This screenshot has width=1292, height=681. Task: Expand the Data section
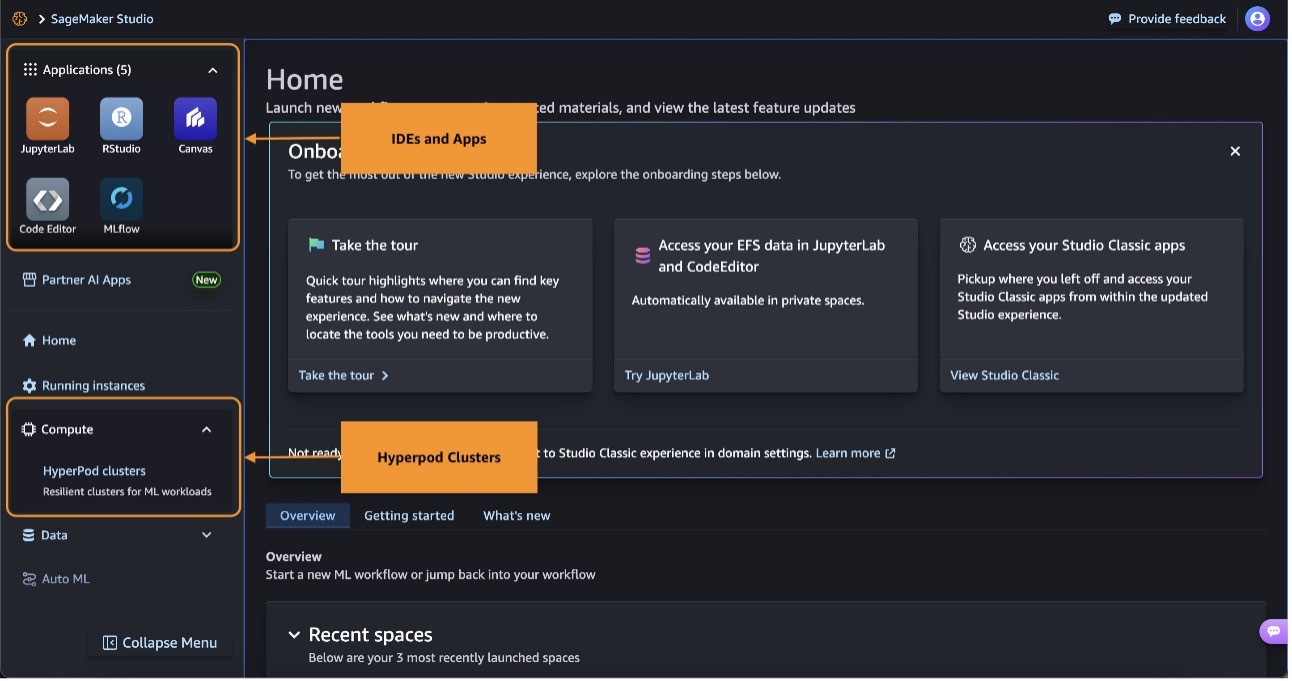point(206,535)
